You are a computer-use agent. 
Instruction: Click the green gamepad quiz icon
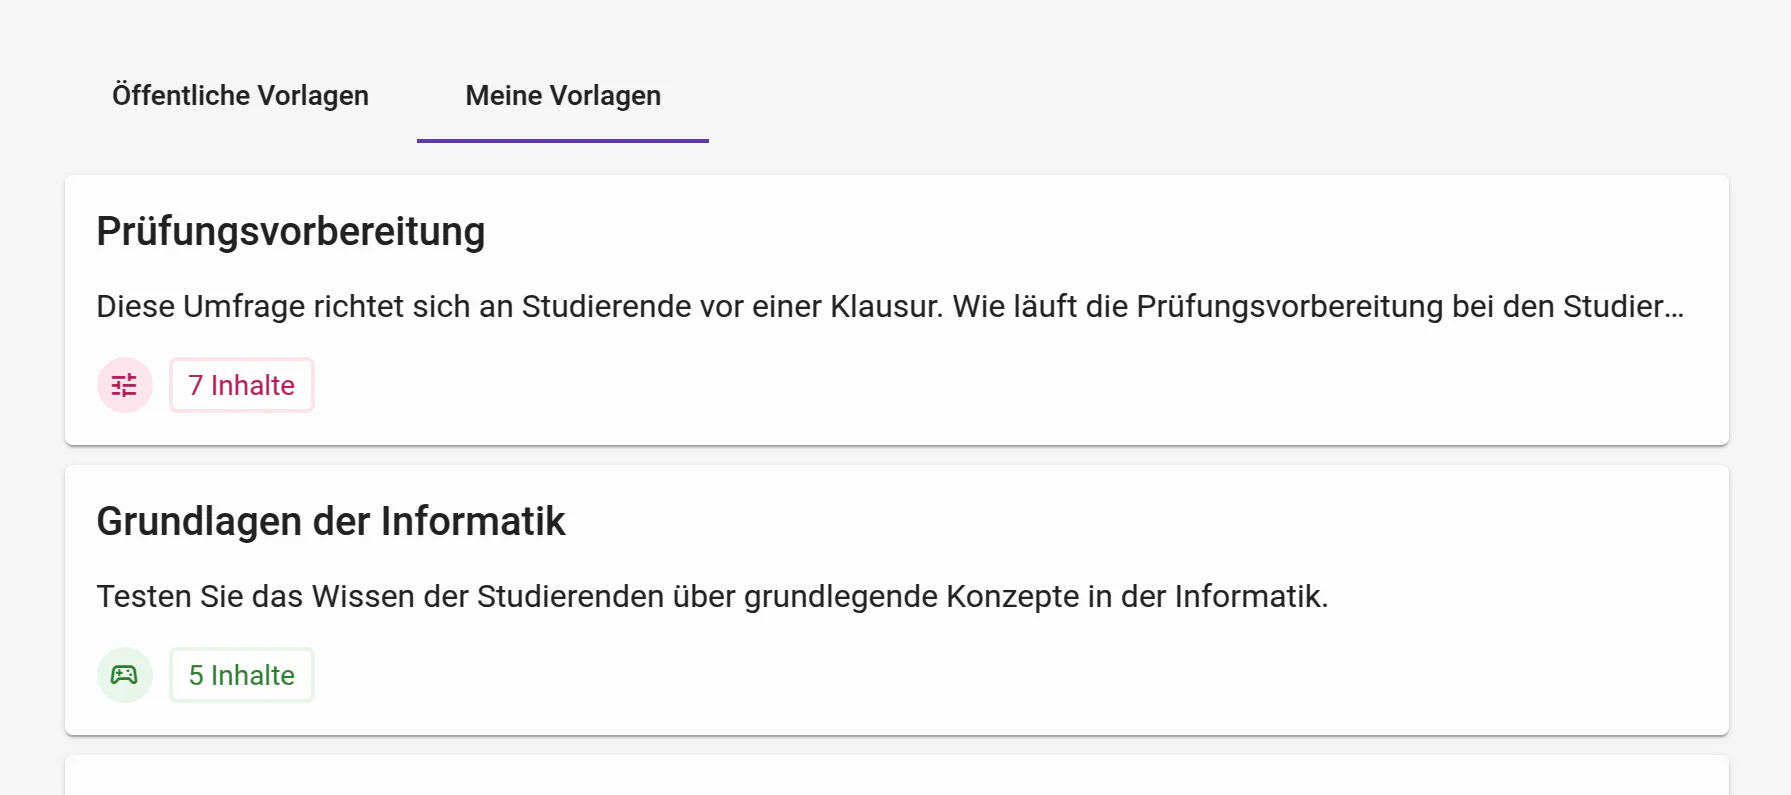click(124, 675)
